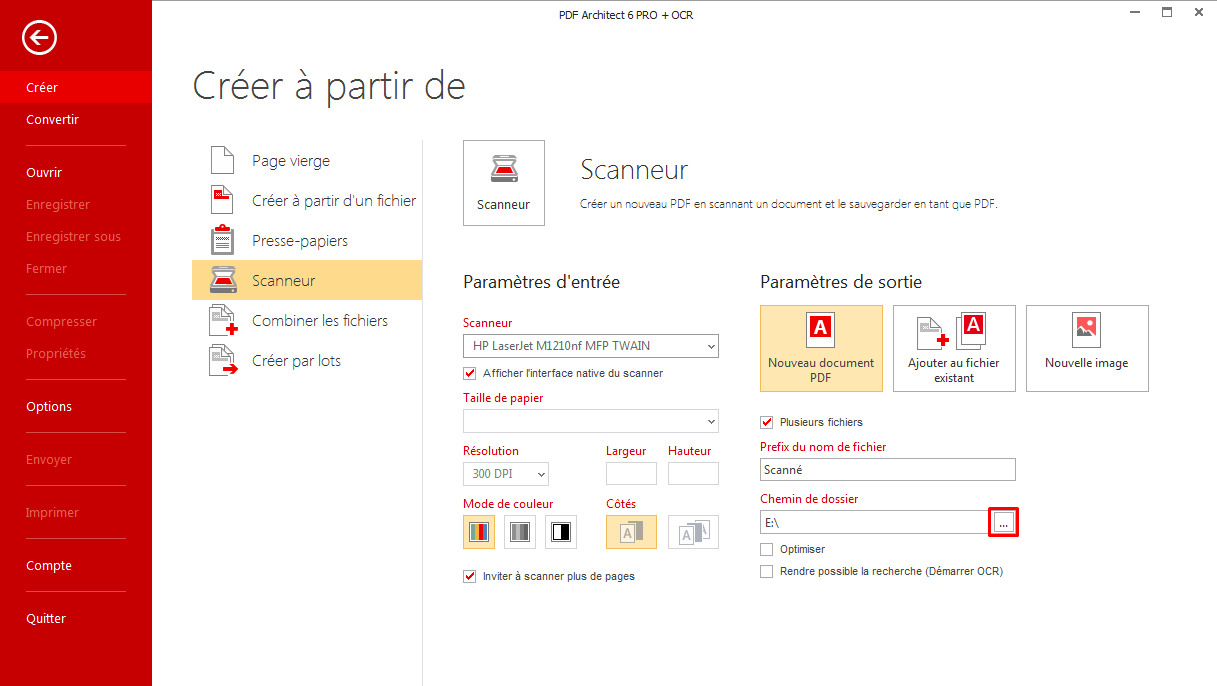Enable Rendre possible la recherche OCR
Image resolution: width=1217 pixels, height=686 pixels.
pyautogui.click(x=767, y=571)
